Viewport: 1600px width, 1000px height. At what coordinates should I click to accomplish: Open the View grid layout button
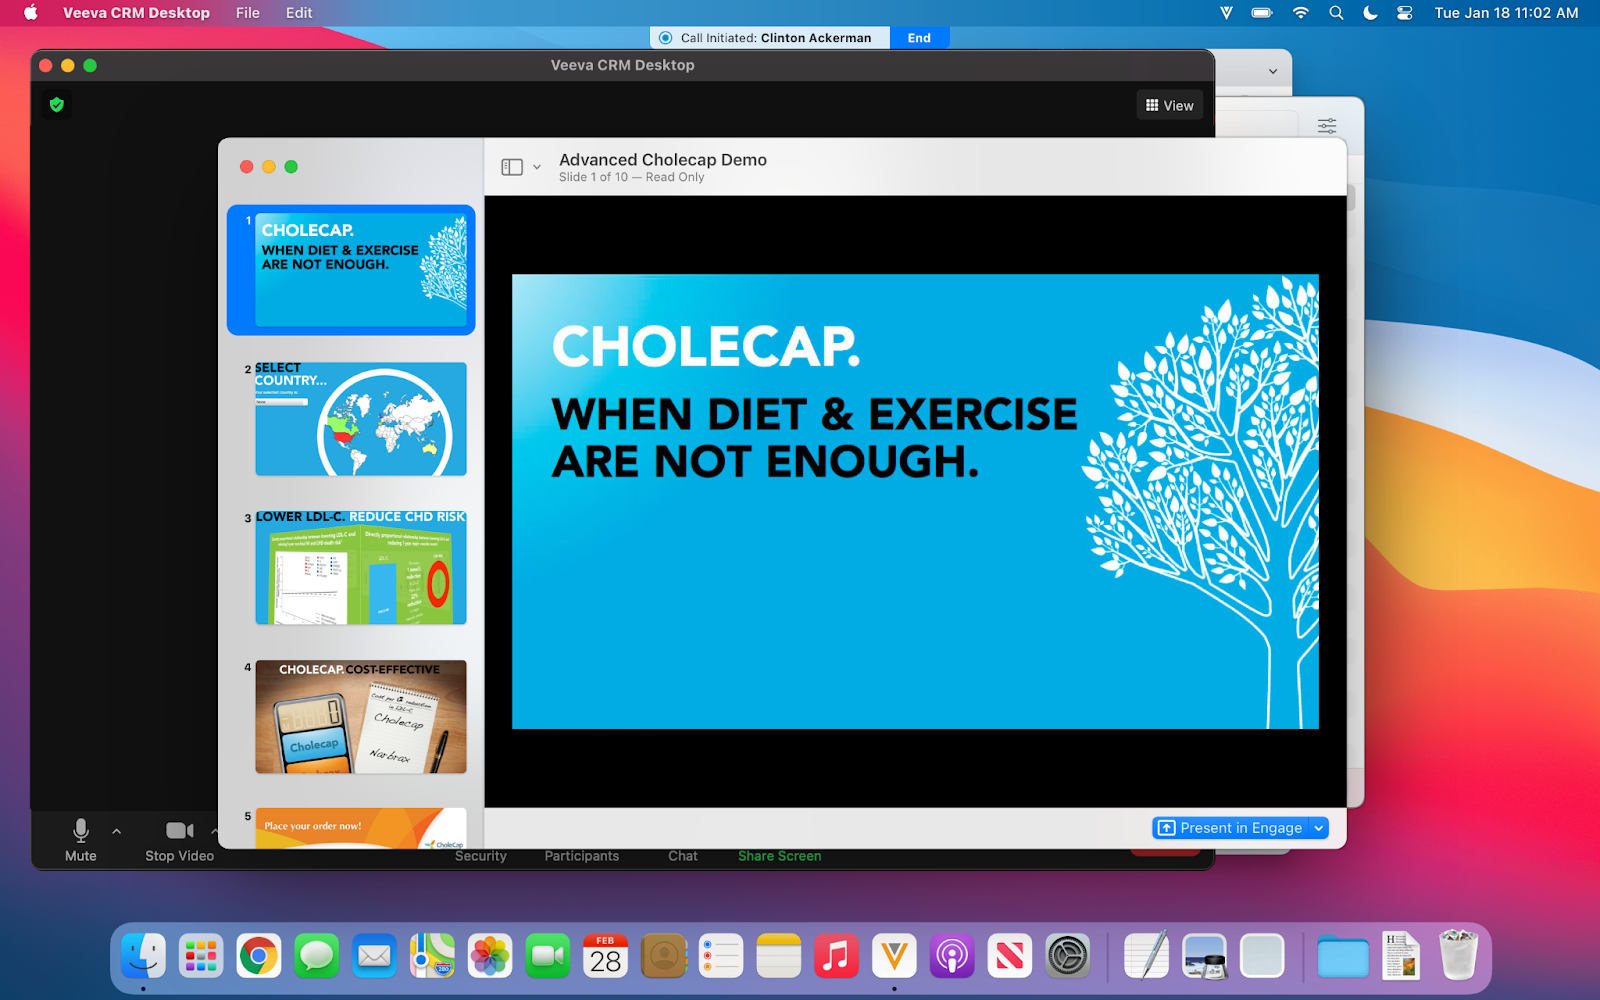click(x=1169, y=106)
